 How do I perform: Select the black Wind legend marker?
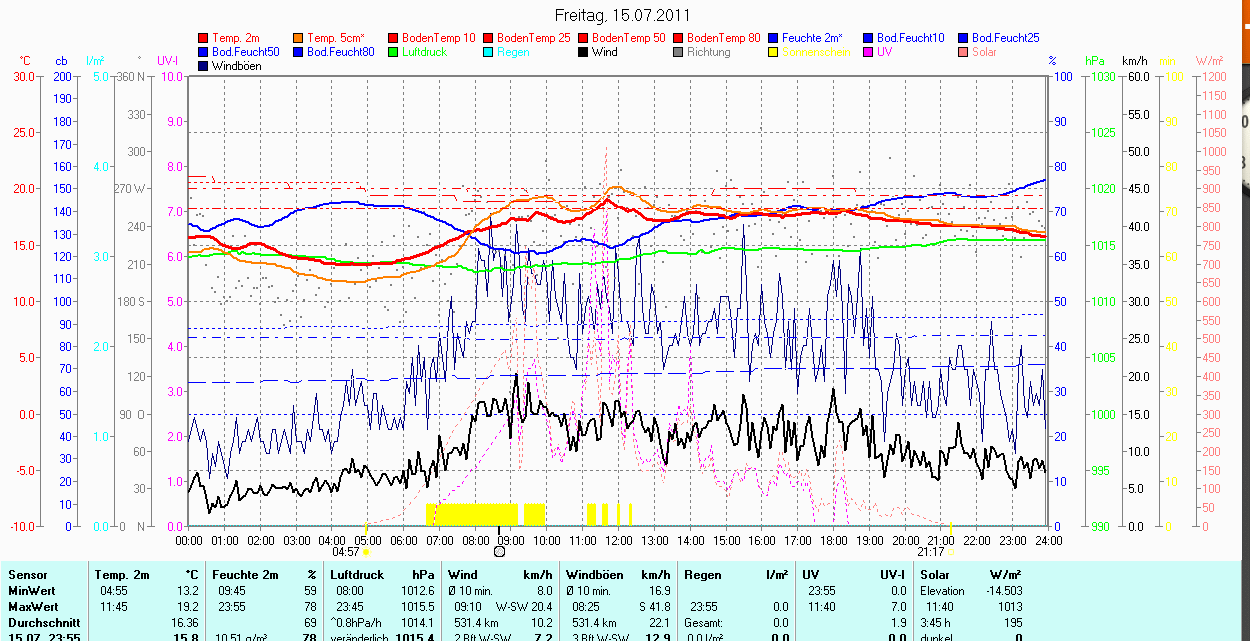coord(584,52)
